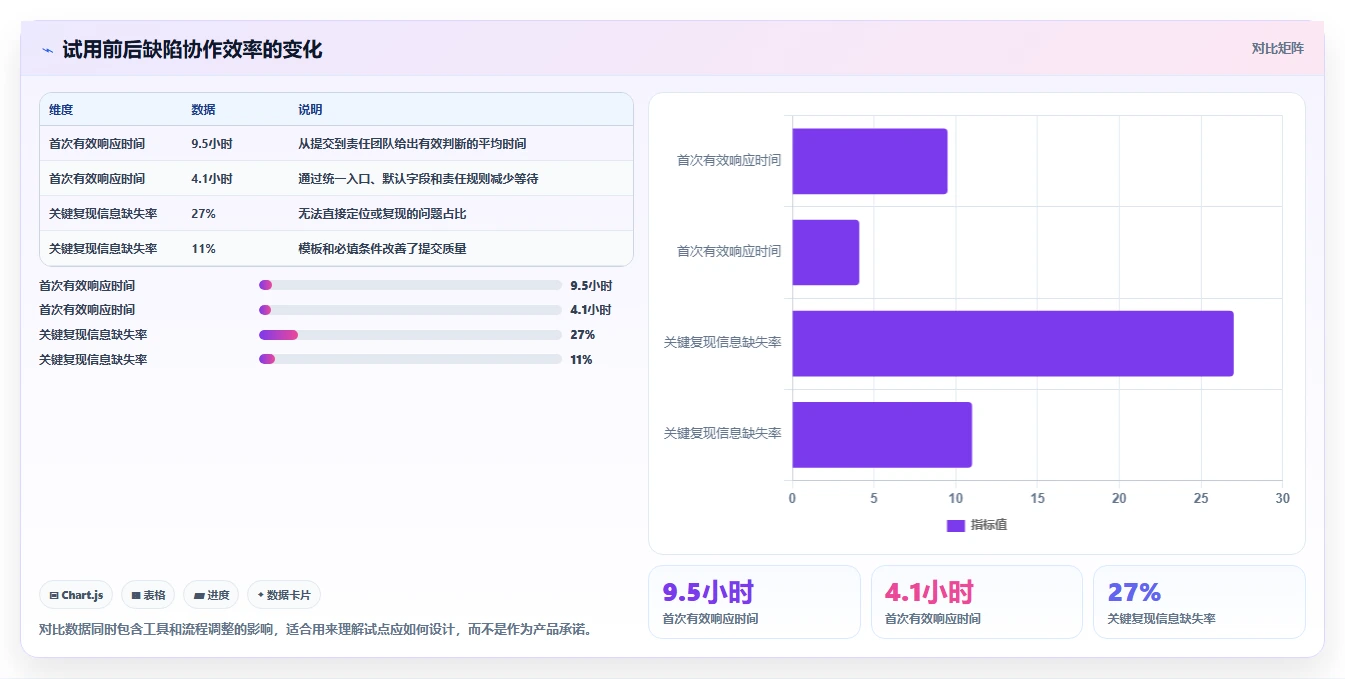Image resolution: width=1345 pixels, height=679 pixels.
Task: Click the progress bar labeled 4.1小时
Action: point(410,310)
